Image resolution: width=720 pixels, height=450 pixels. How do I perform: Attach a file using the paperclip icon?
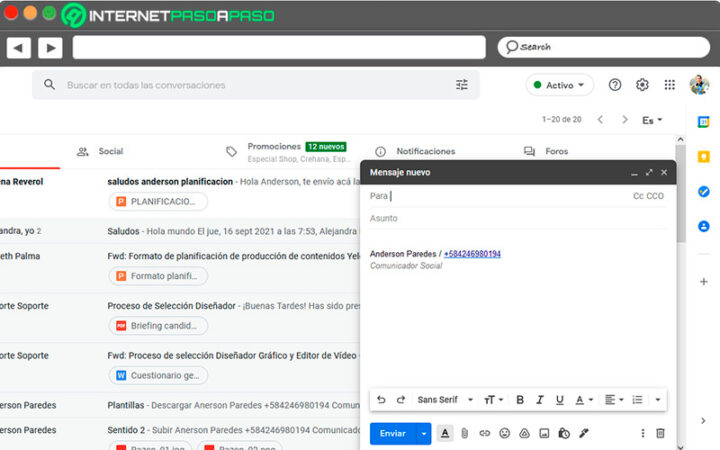[x=465, y=433]
